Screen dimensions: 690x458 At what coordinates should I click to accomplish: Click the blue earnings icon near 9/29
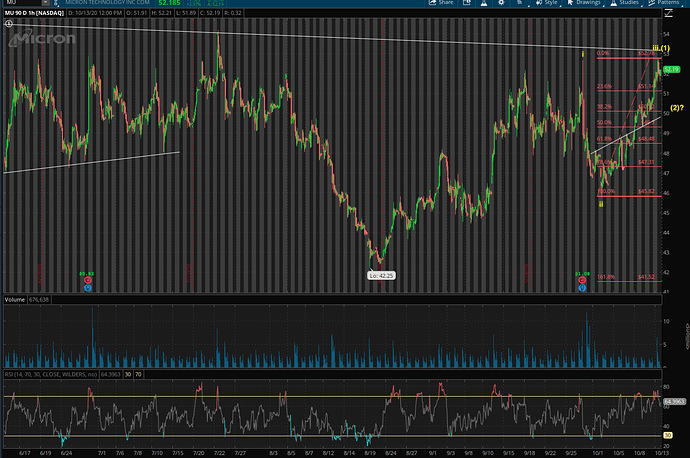pyautogui.click(x=583, y=286)
